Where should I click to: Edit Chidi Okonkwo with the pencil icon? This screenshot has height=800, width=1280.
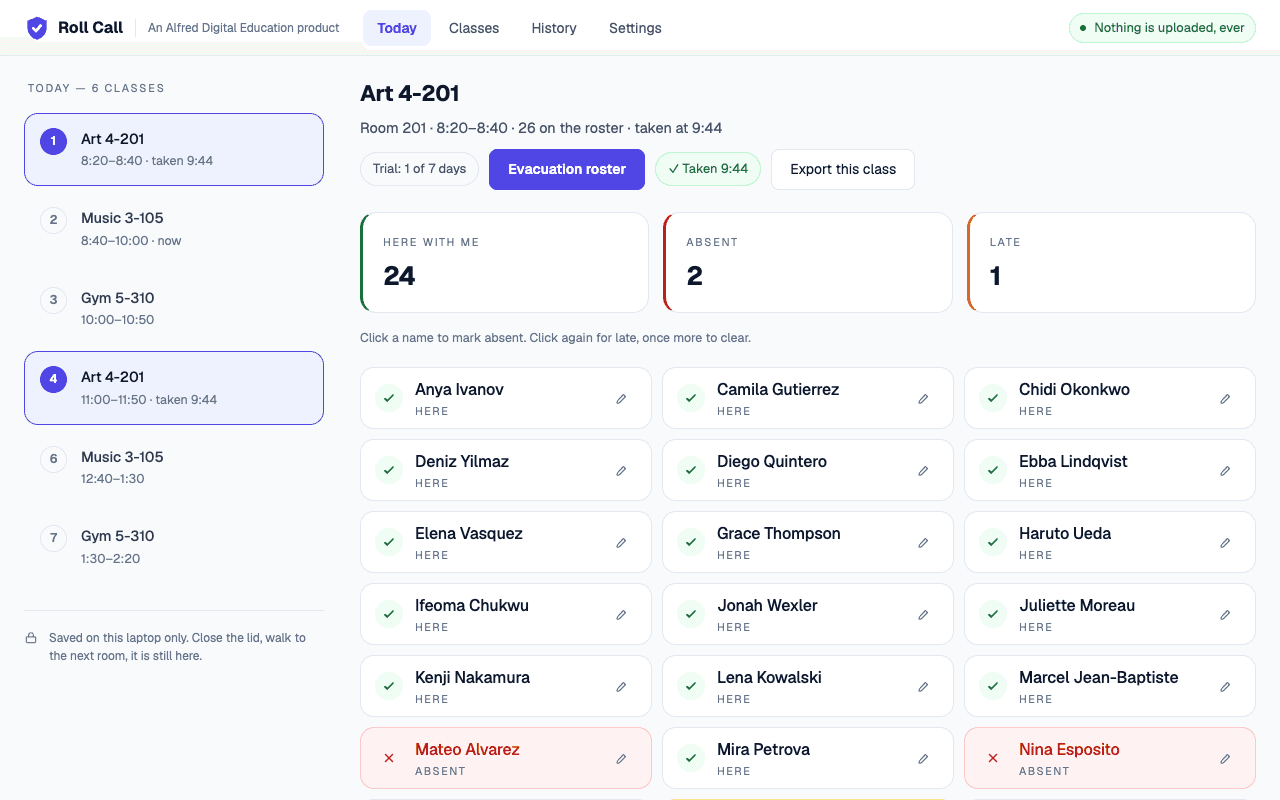pos(1225,399)
